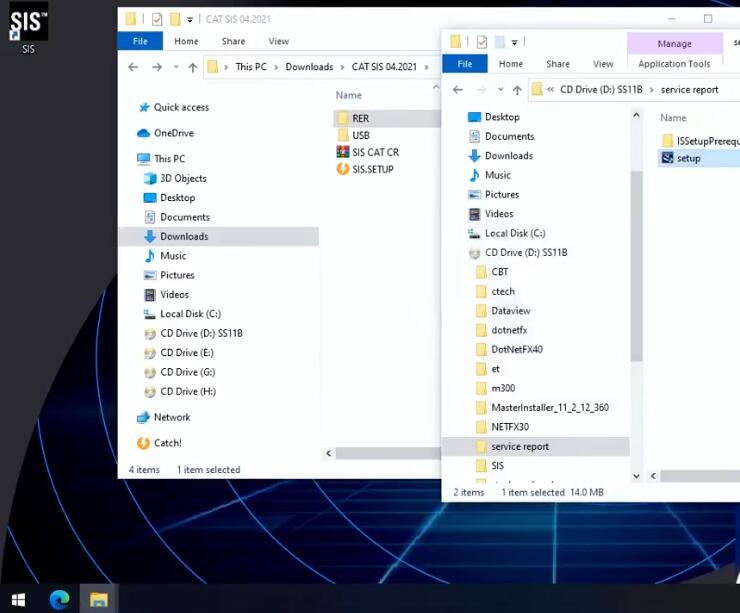Expand chevron after CAT SIS 04.2021 breadcrumb
The height and width of the screenshot is (613, 740).
point(426,67)
